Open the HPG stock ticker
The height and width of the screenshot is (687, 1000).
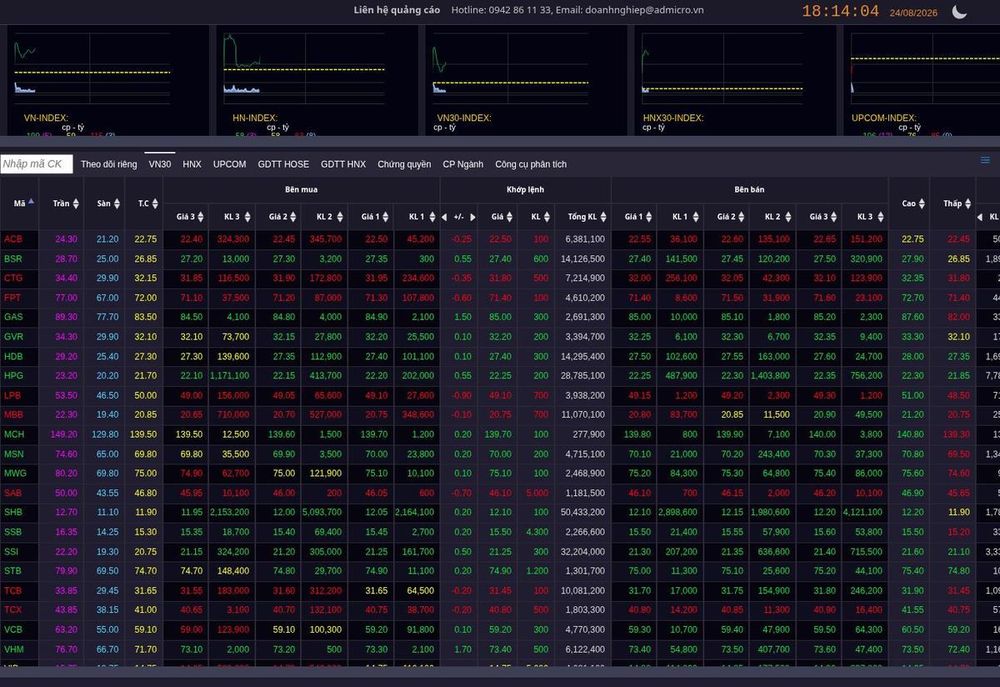[x=13, y=376]
